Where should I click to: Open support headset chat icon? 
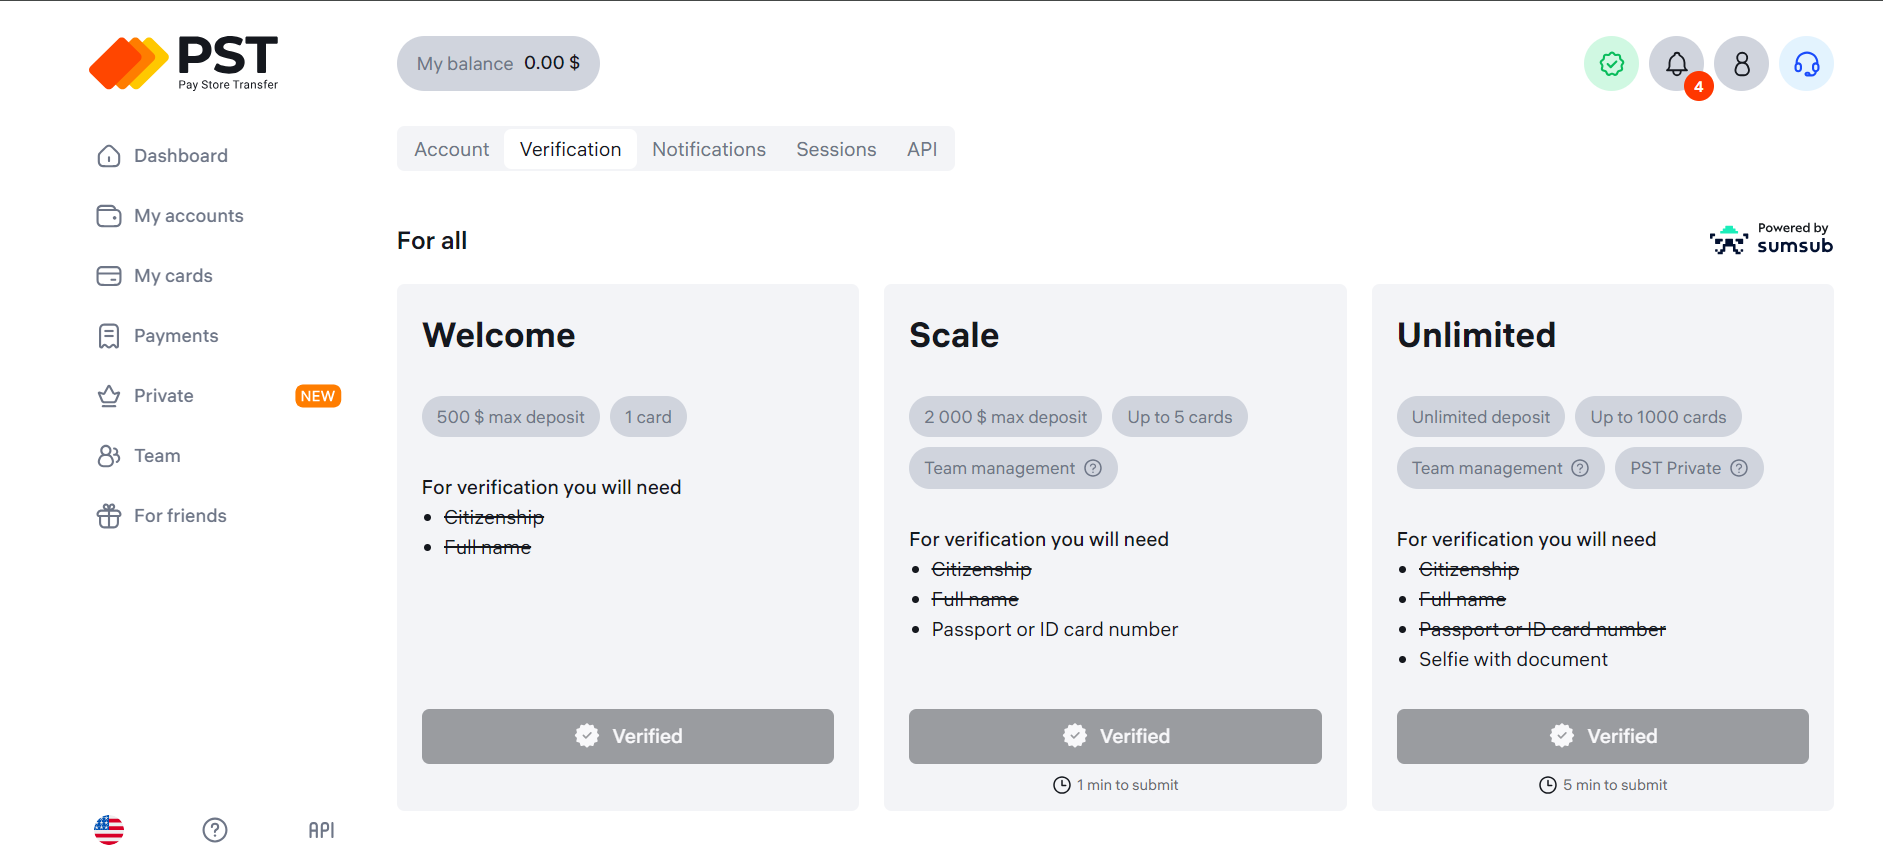tap(1806, 64)
